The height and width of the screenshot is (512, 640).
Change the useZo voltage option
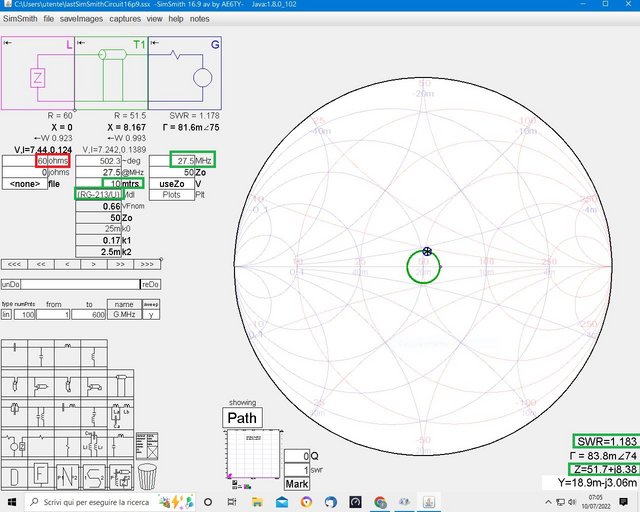(x=172, y=184)
